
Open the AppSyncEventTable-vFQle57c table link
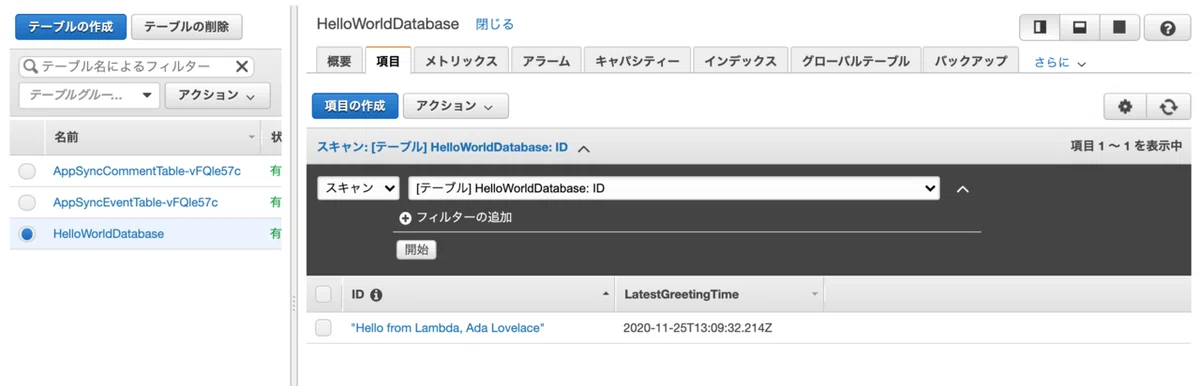[135, 202]
